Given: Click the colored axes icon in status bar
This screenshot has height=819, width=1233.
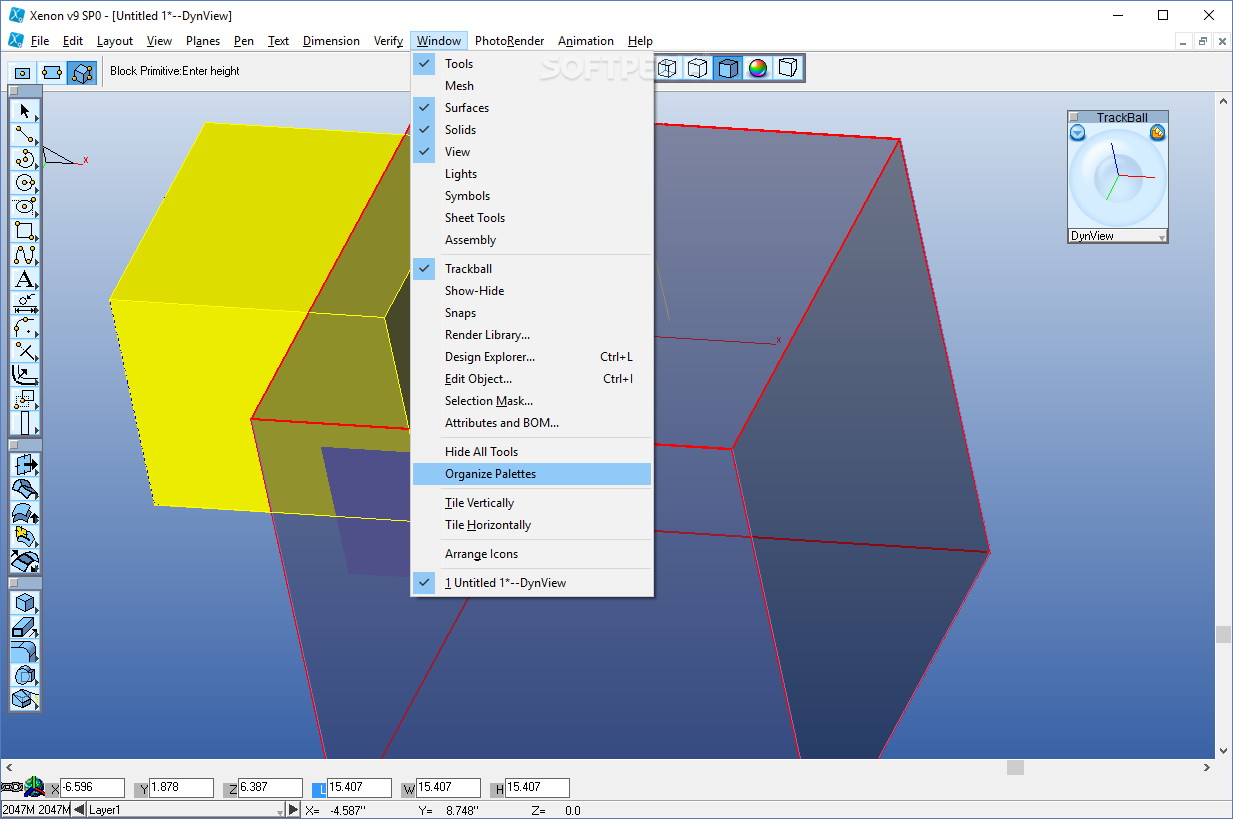Looking at the screenshot, I should click(x=35, y=787).
